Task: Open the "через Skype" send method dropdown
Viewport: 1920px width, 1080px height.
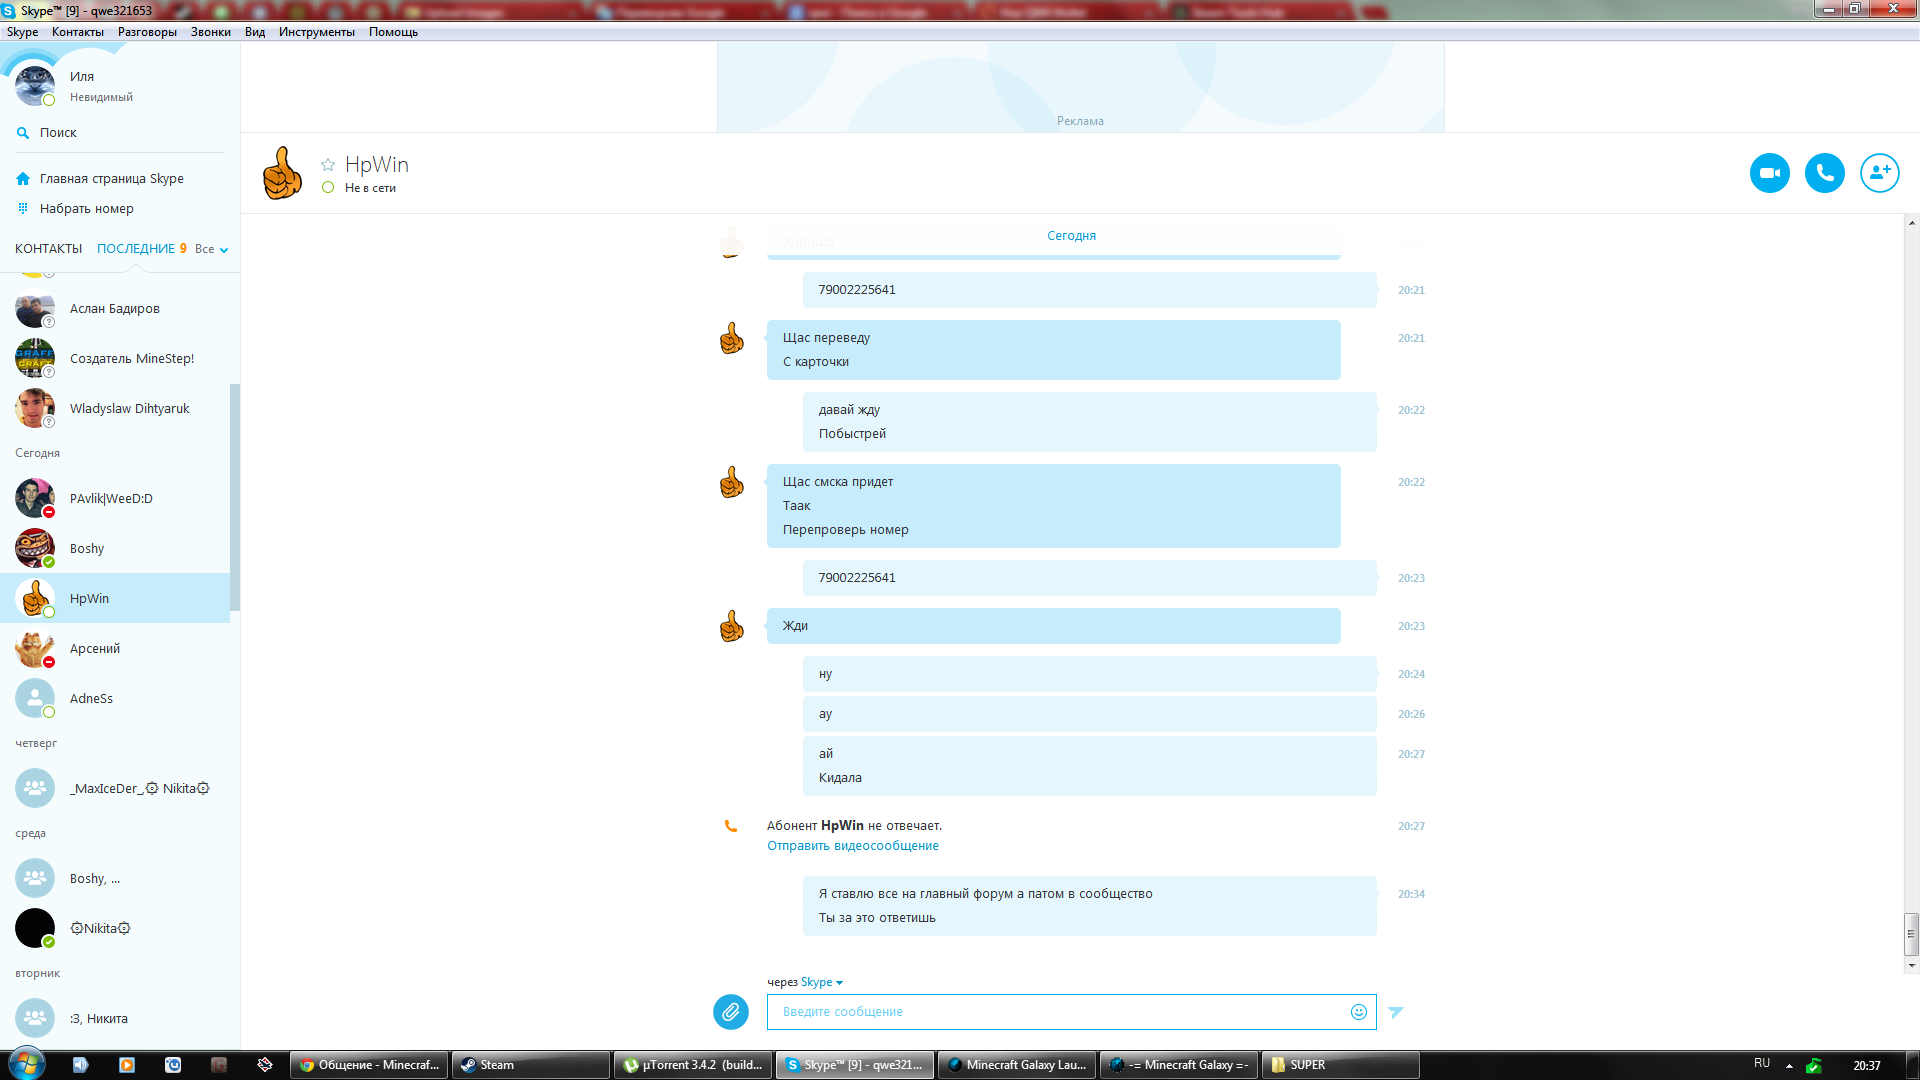Action: (822, 982)
